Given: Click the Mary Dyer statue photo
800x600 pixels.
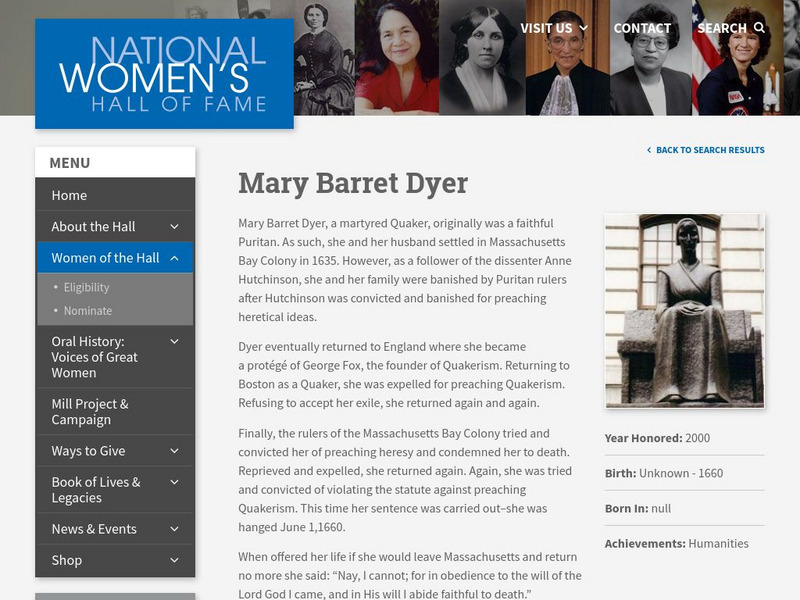Looking at the screenshot, I should (685, 311).
